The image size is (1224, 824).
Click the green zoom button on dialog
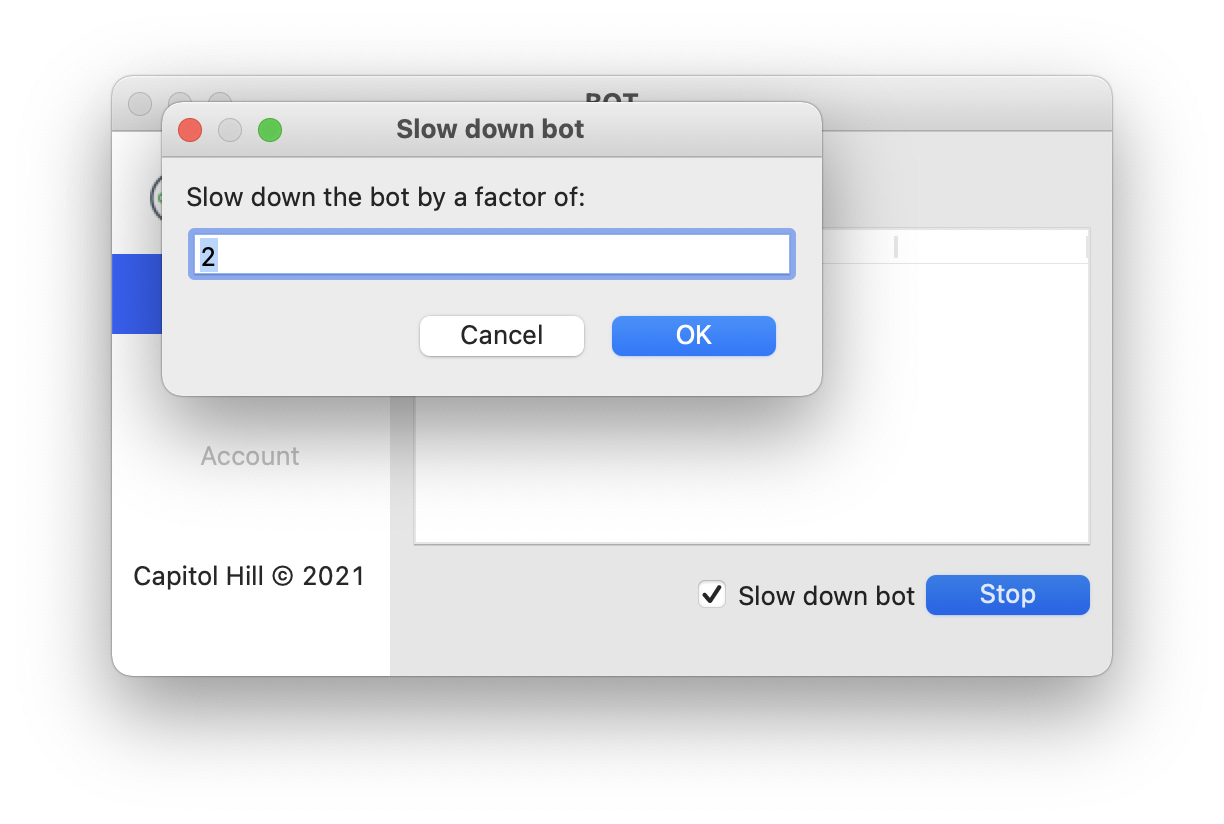point(270,130)
